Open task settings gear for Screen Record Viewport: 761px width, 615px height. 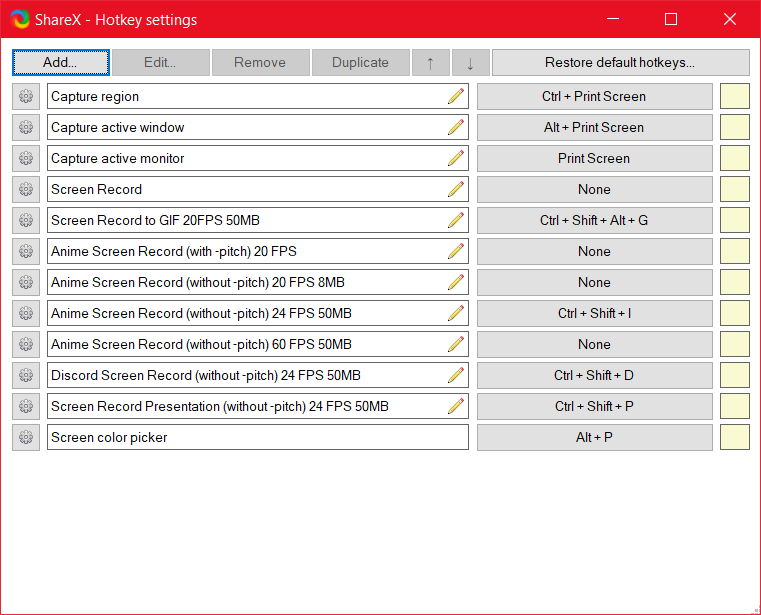26,189
